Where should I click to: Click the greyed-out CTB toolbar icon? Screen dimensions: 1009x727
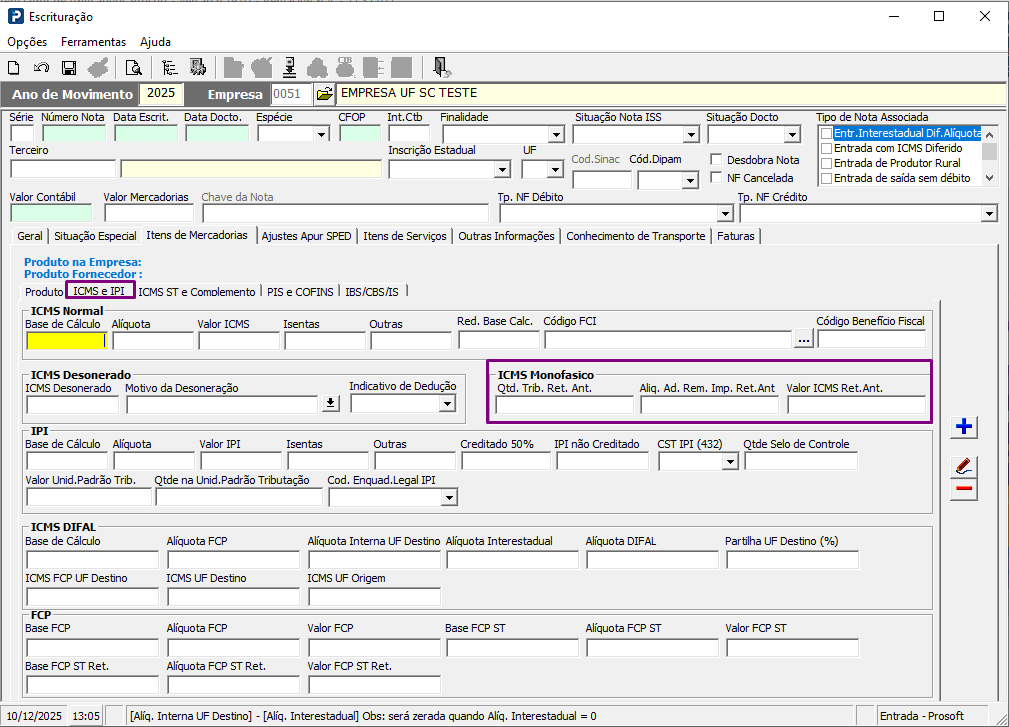coord(346,68)
